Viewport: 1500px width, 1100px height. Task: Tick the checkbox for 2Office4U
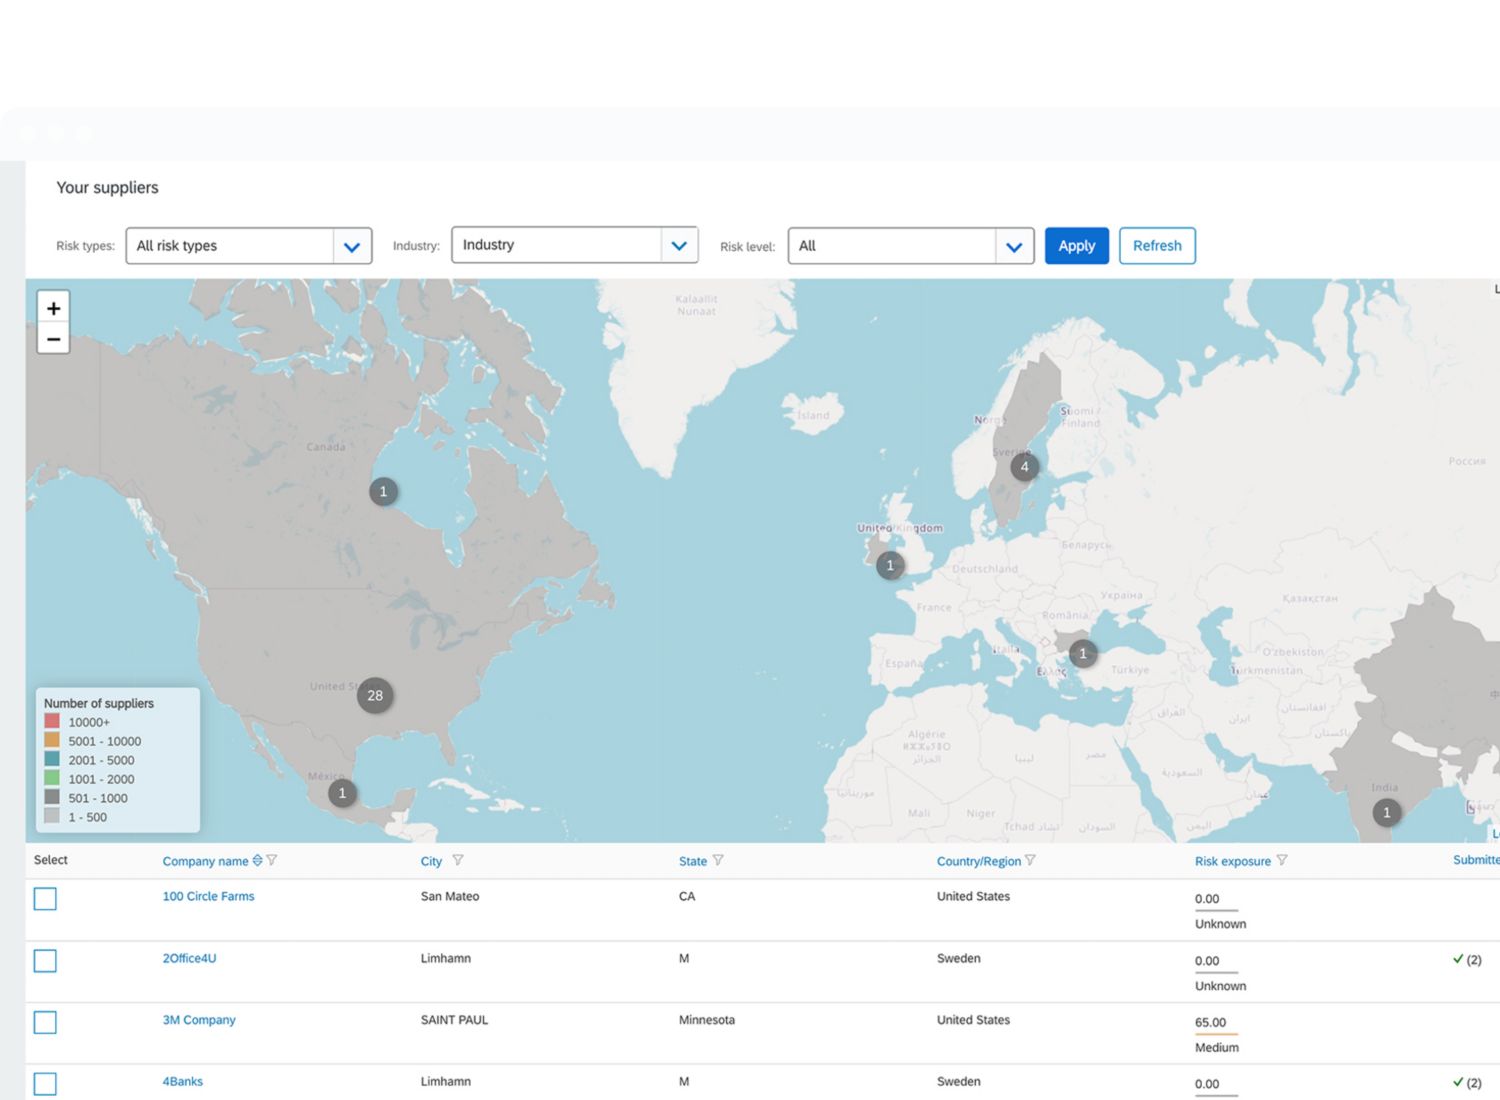45,961
